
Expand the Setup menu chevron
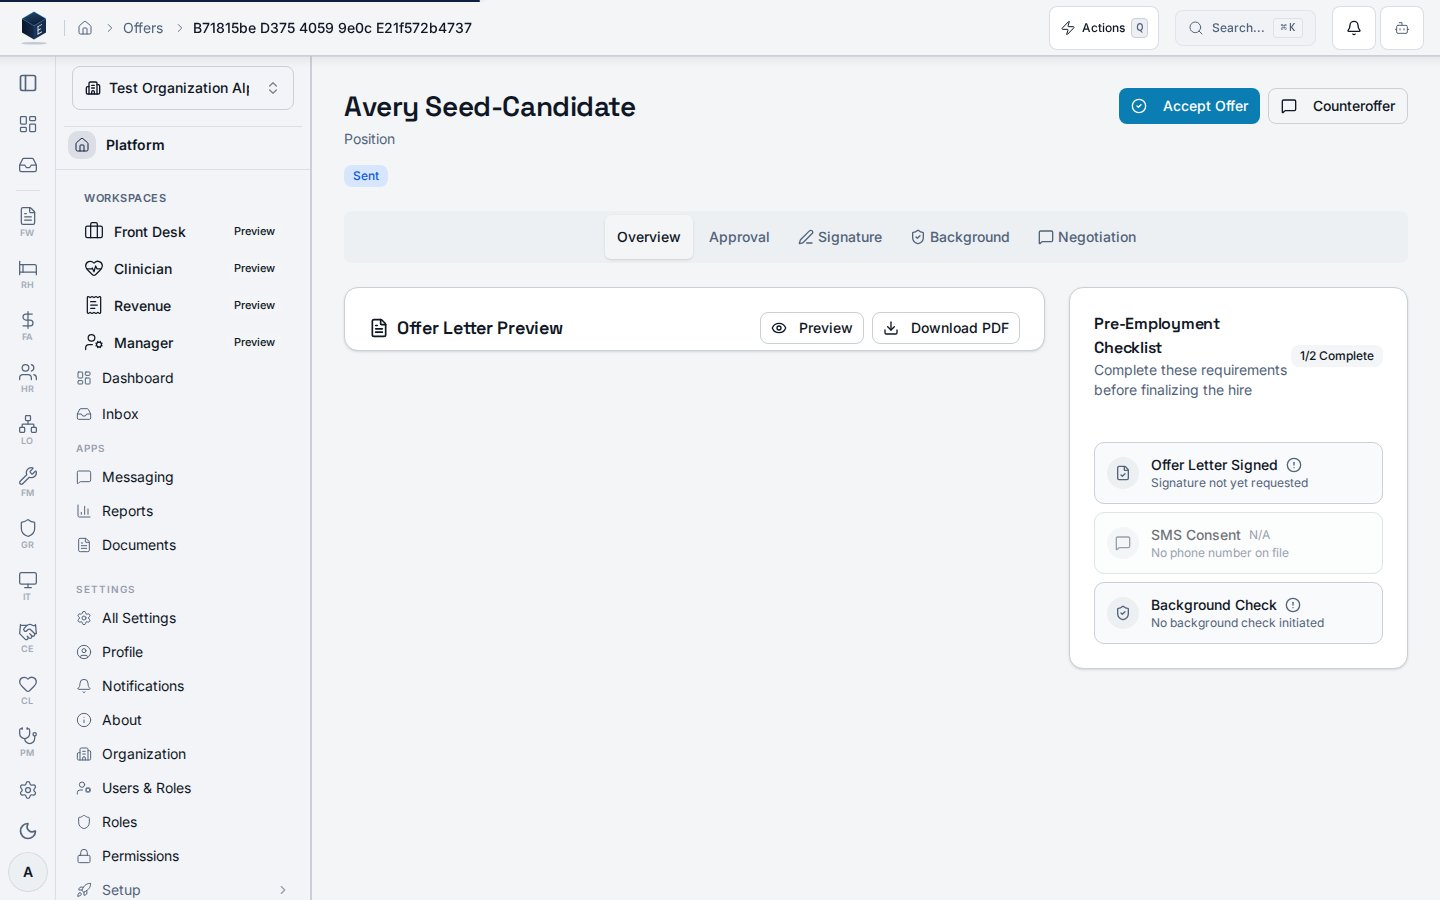tap(283, 890)
